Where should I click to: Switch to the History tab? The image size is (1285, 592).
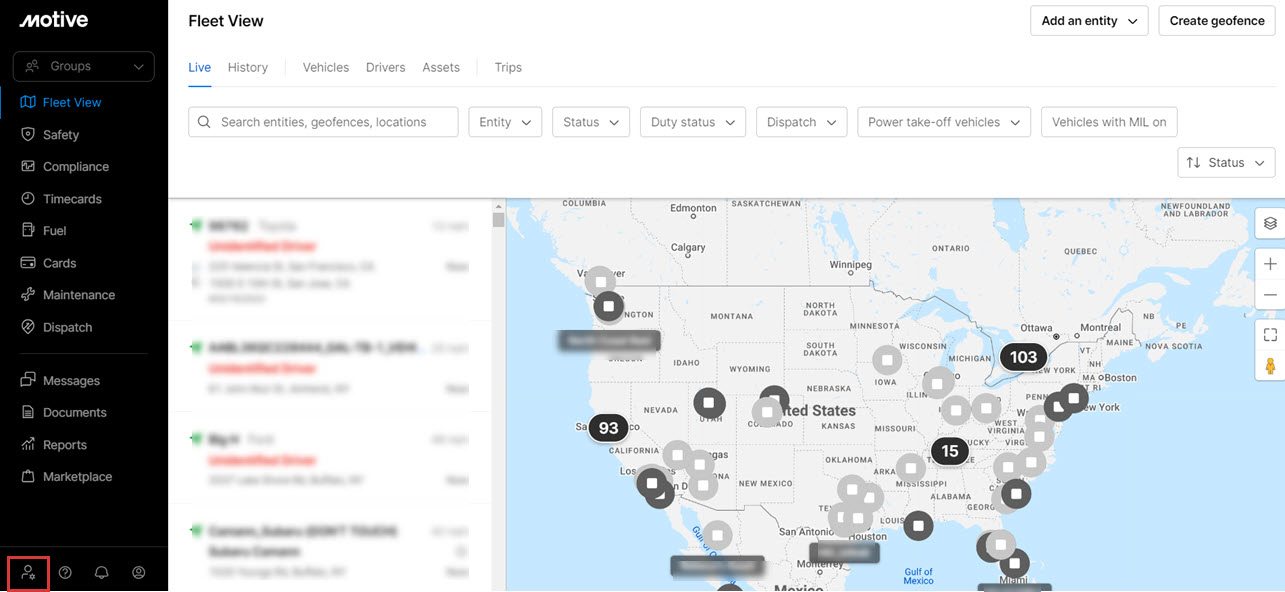(248, 68)
